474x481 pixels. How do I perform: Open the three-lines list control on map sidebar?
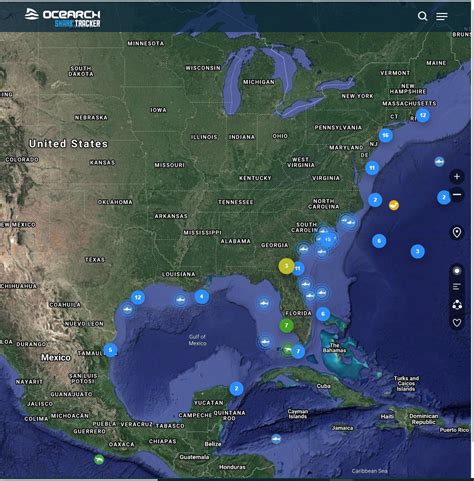[457, 287]
